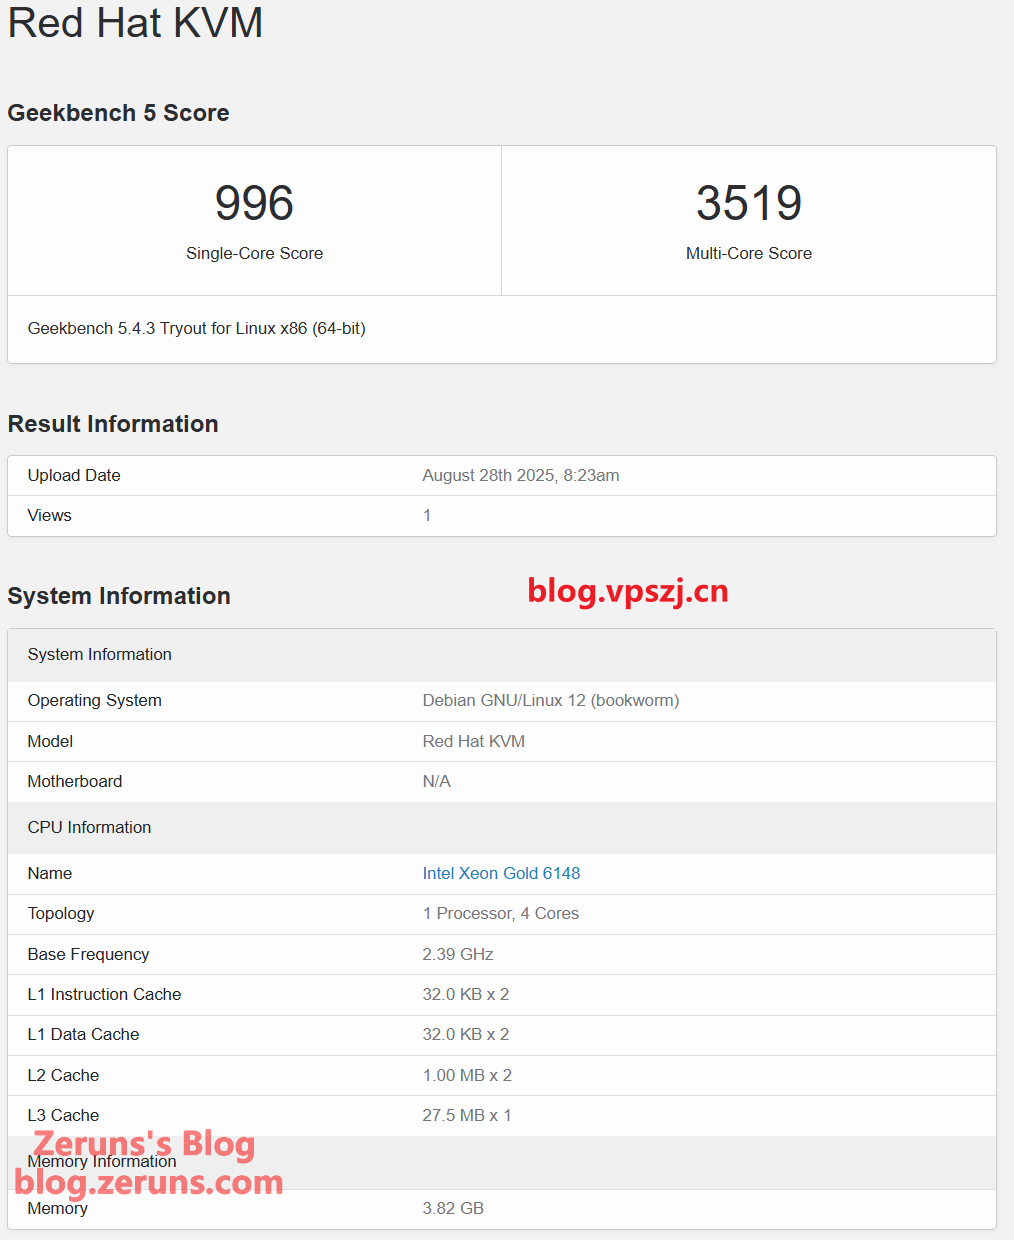Click the L3 Cache label
Image resolution: width=1014 pixels, height=1240 pixels.
(x=64, y=1115)
